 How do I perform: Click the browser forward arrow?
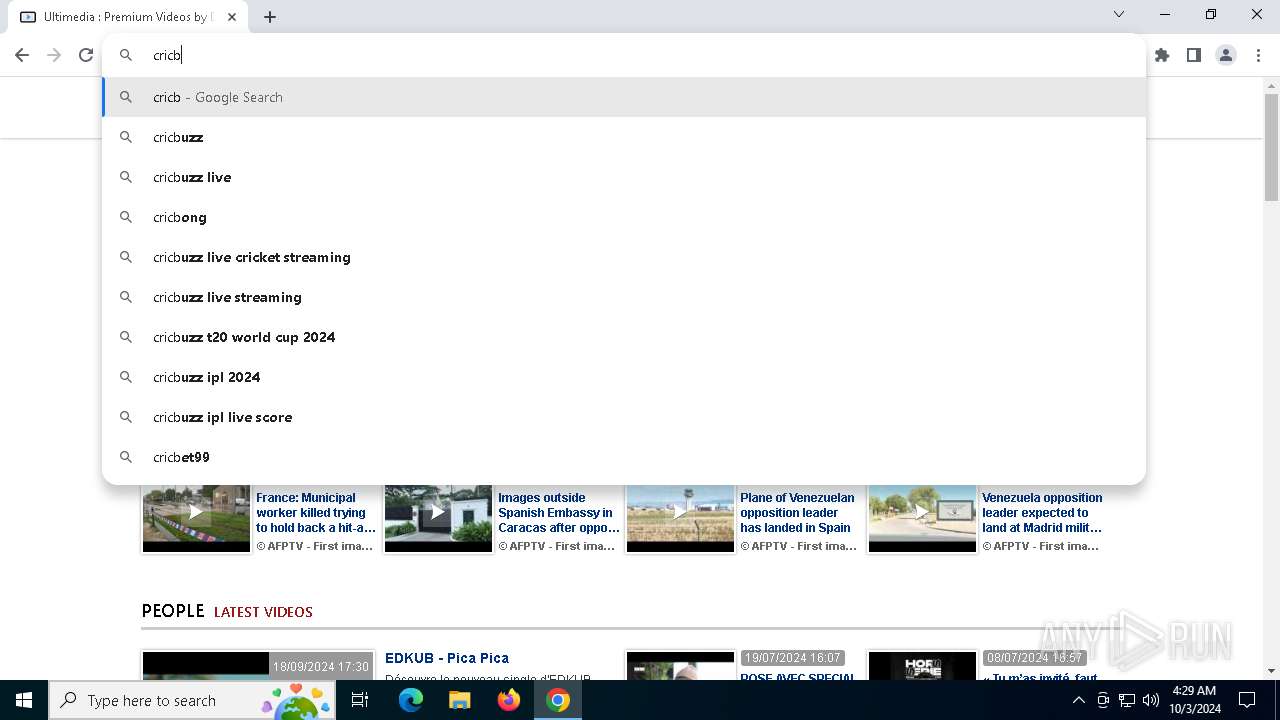54,55
